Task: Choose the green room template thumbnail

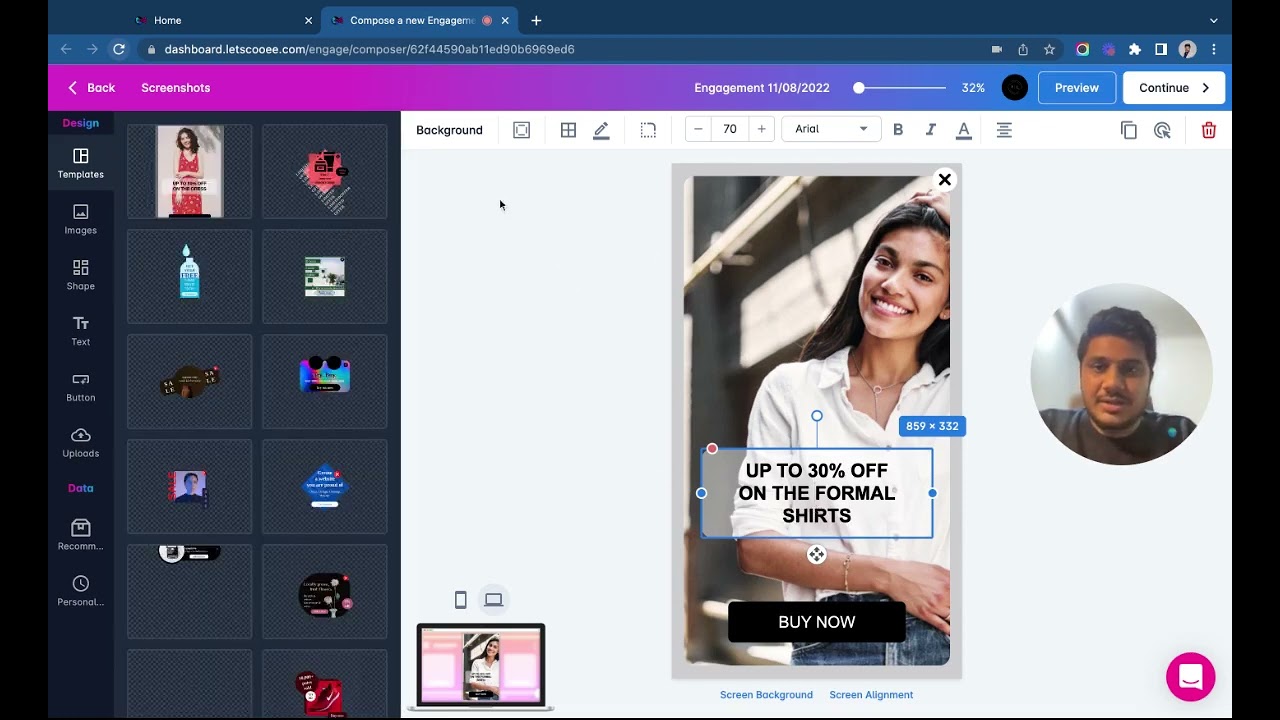Action: (325, 276)
